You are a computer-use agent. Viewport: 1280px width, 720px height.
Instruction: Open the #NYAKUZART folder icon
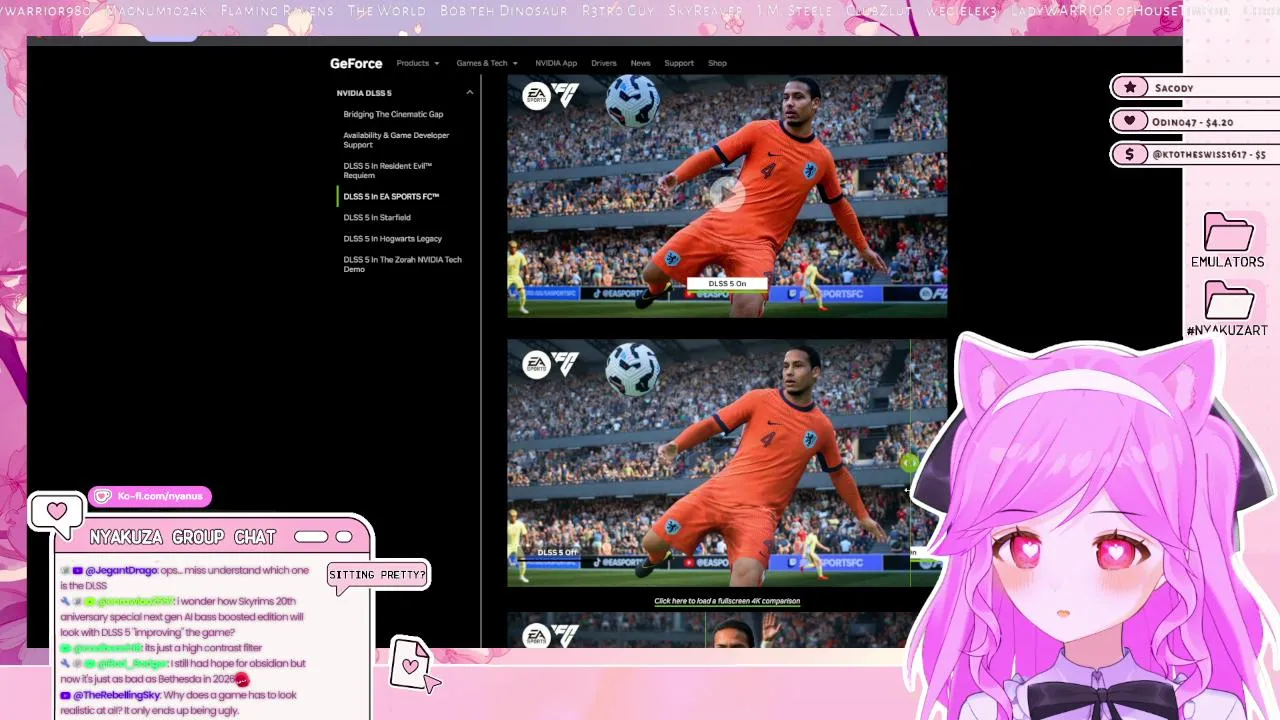pos(1228,308)
